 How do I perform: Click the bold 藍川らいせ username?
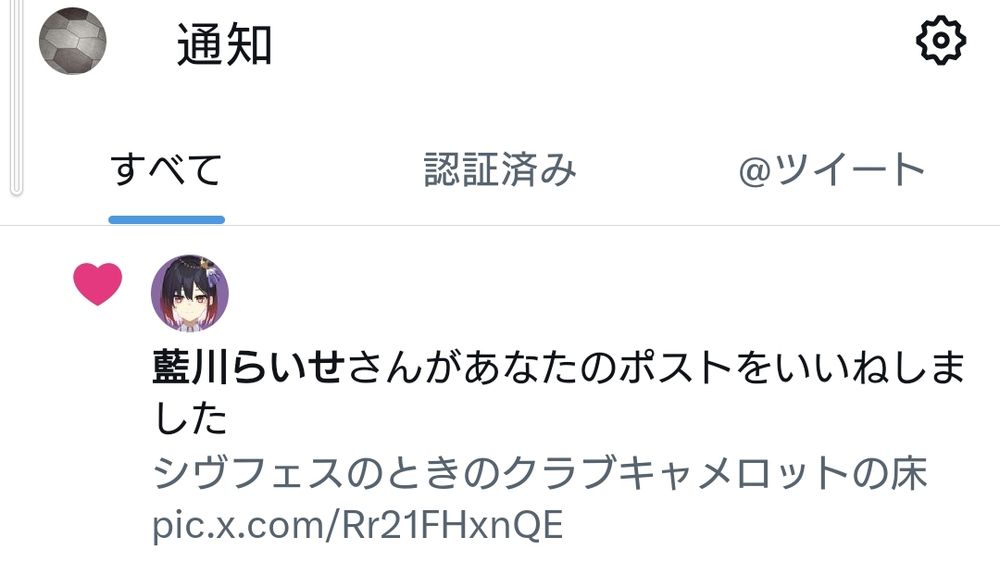tap(249, 367)
